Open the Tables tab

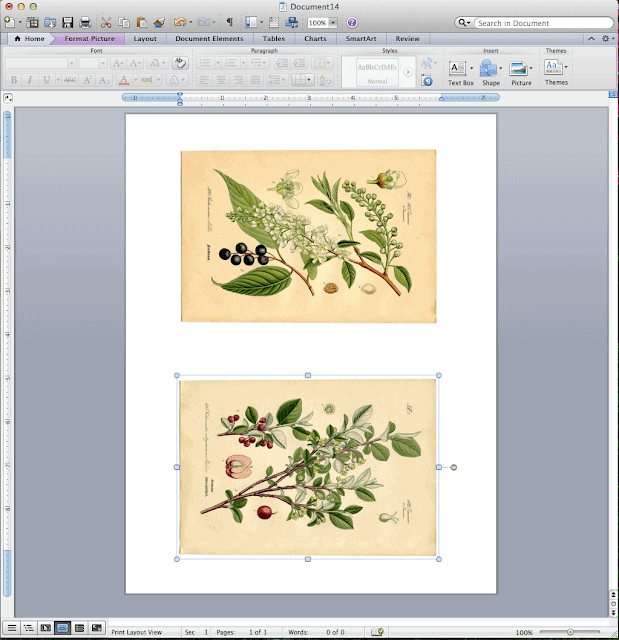(x=274, y=39)
